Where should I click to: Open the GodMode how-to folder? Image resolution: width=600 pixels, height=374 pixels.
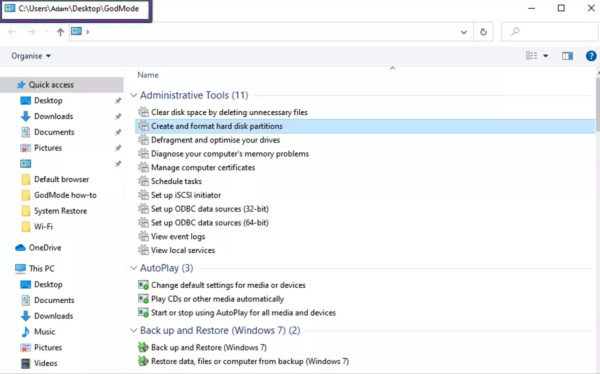click(65, 195)
